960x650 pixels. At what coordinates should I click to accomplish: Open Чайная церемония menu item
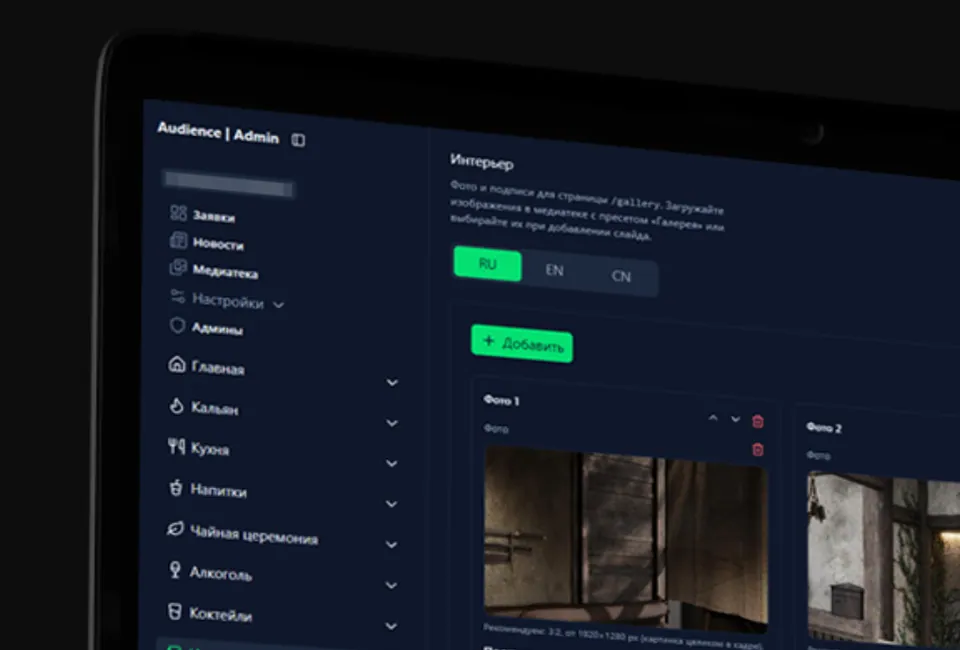pyautogui.click(x=254, y=534)
